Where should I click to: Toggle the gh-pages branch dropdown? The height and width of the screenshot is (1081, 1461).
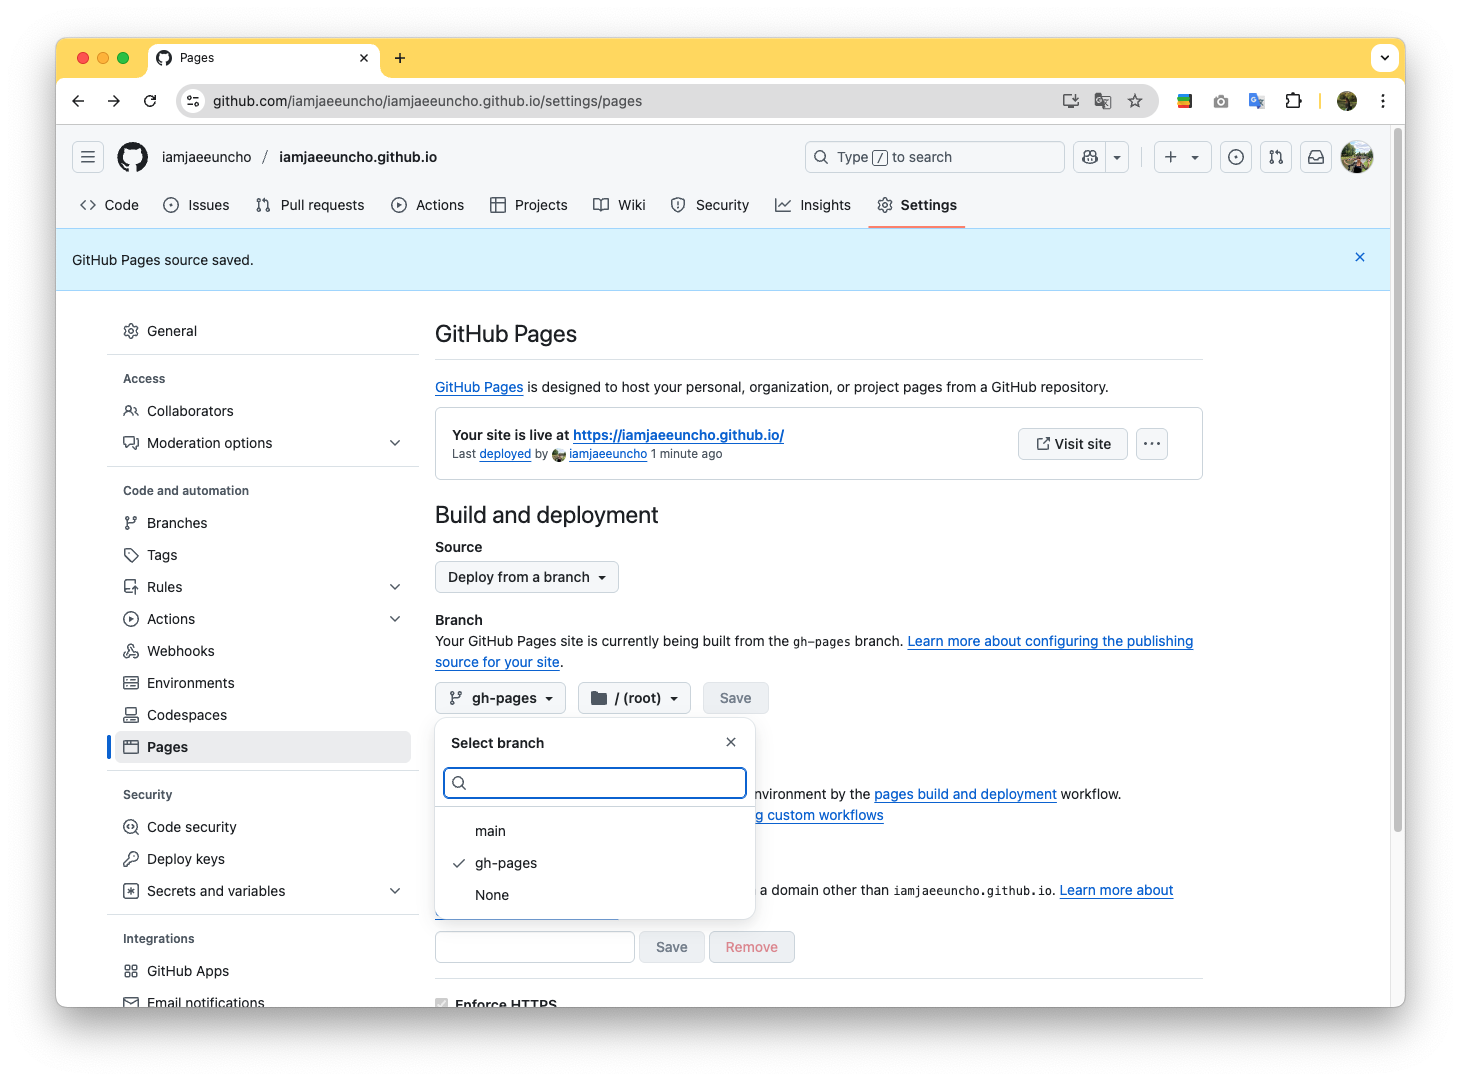point(501,698)
